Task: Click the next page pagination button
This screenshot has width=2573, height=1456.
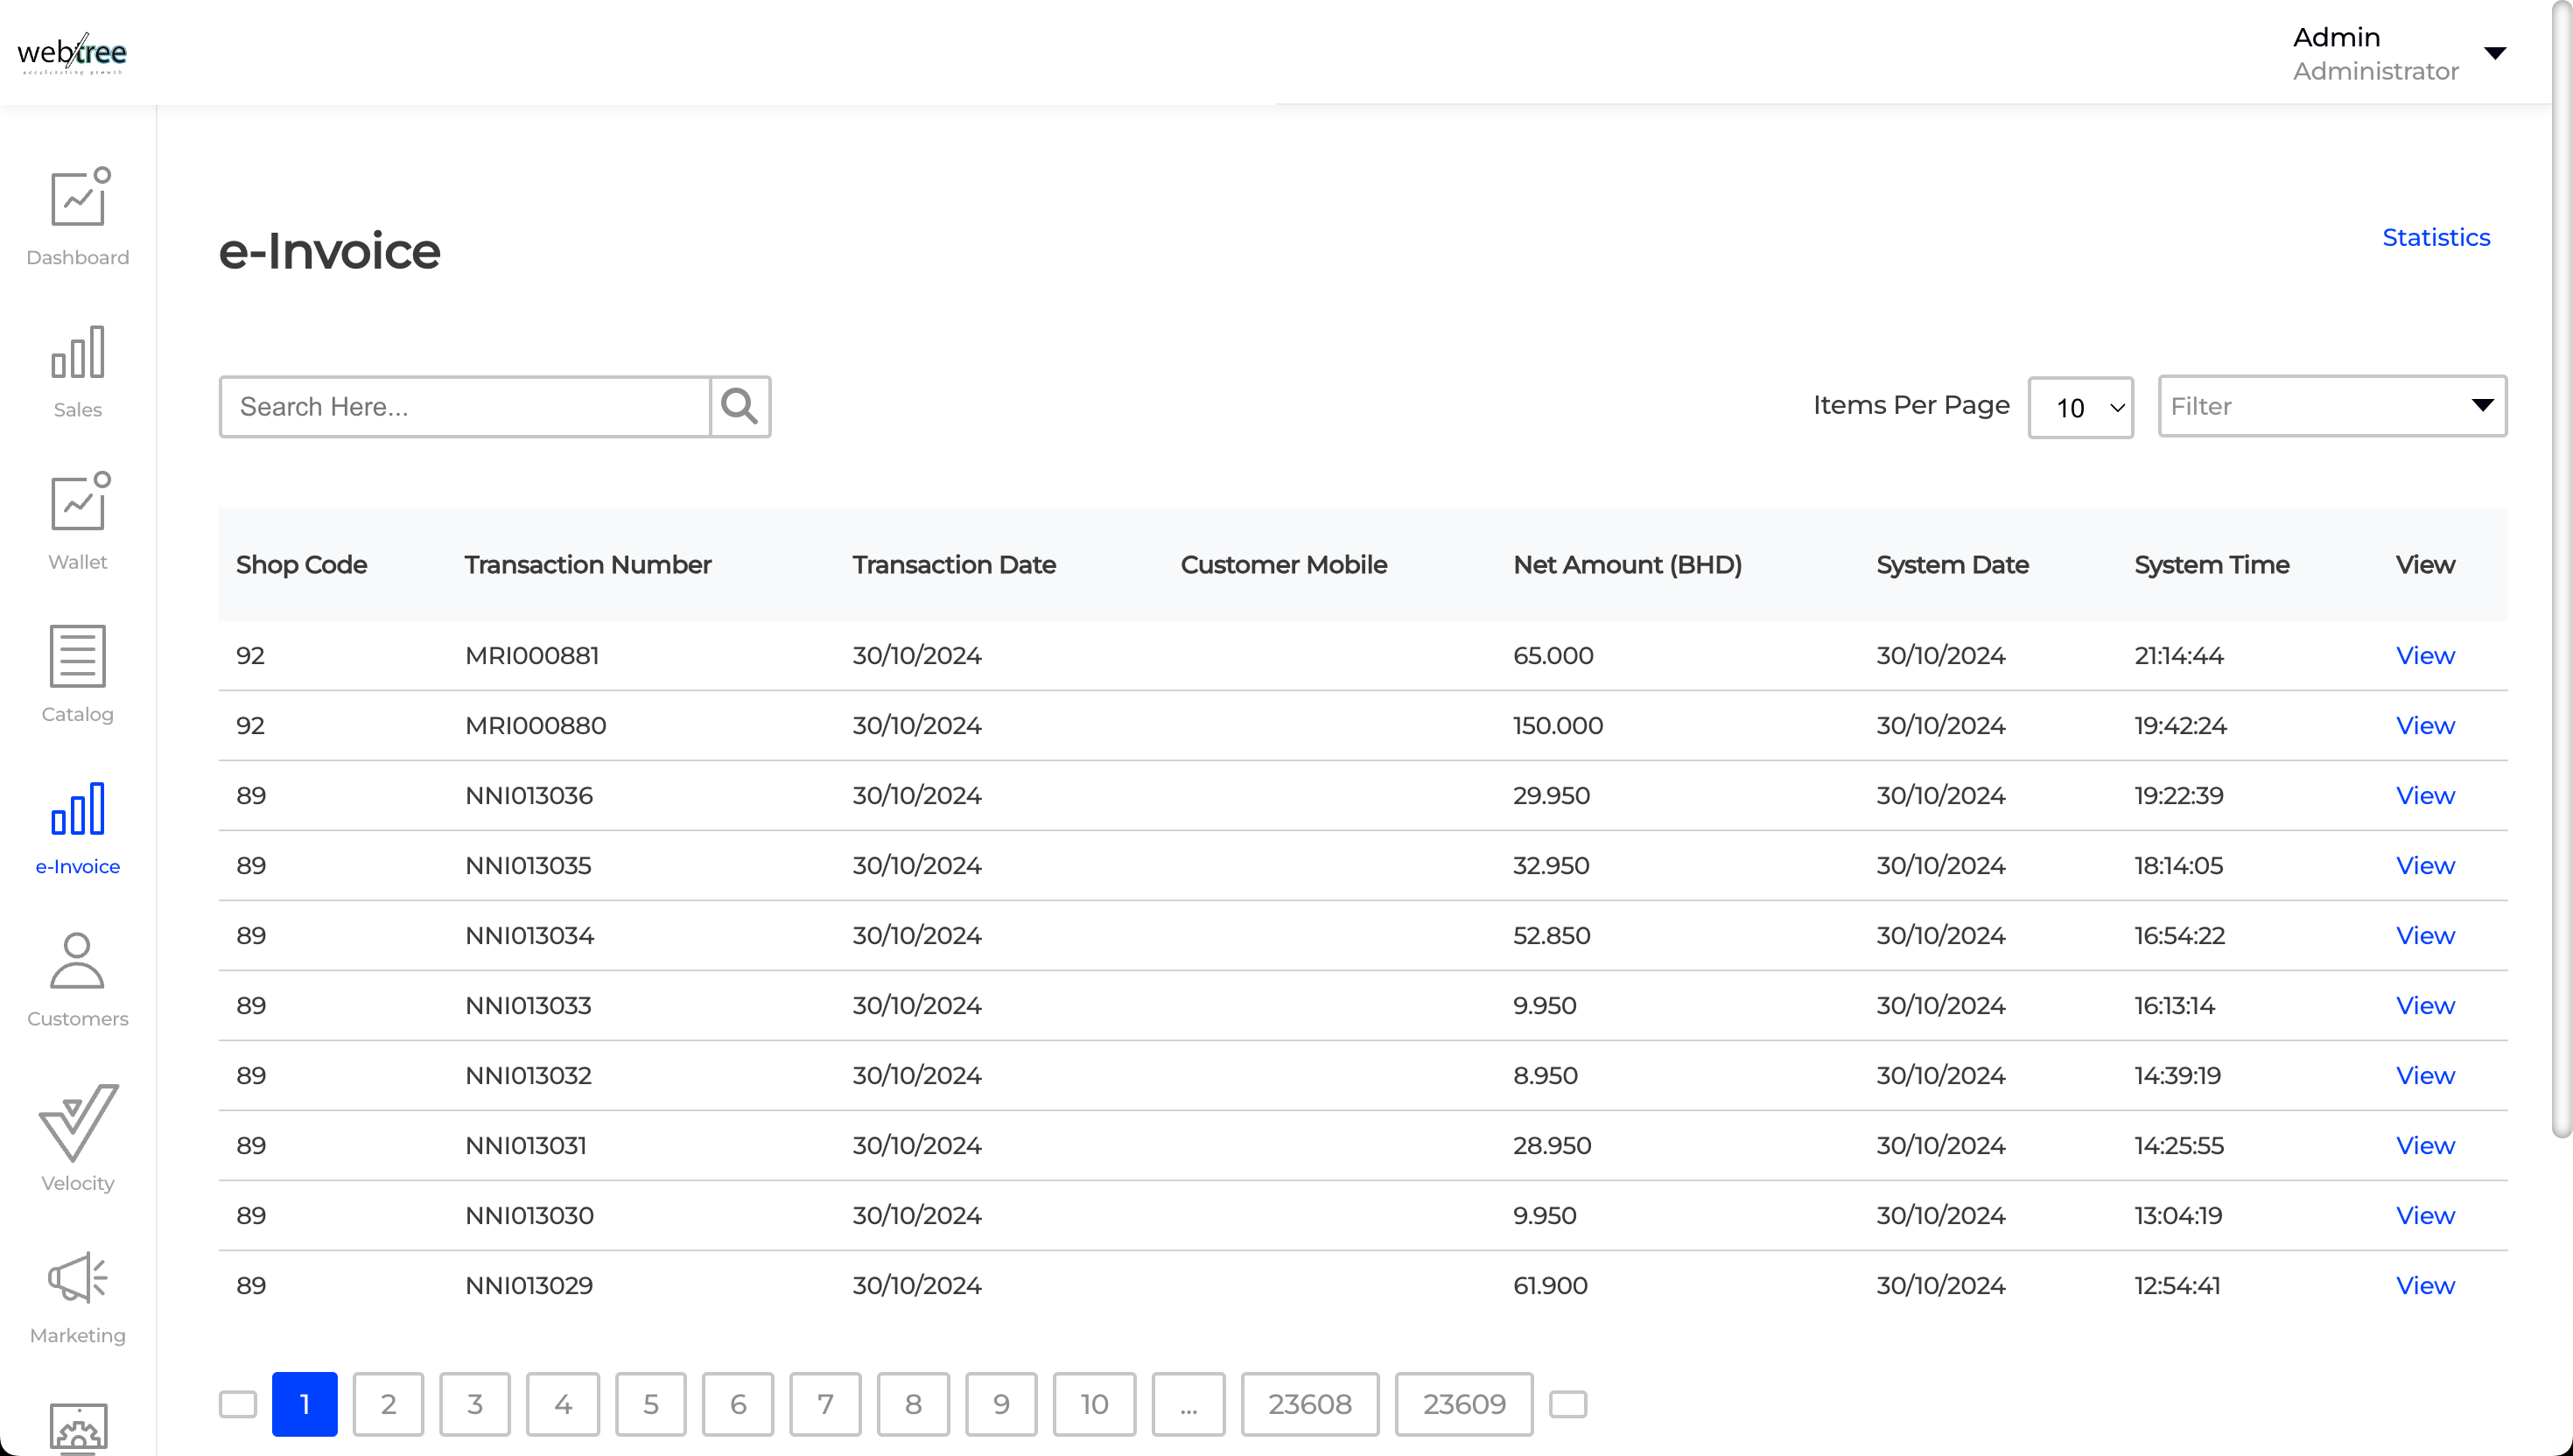Action: point(1568,1404)
